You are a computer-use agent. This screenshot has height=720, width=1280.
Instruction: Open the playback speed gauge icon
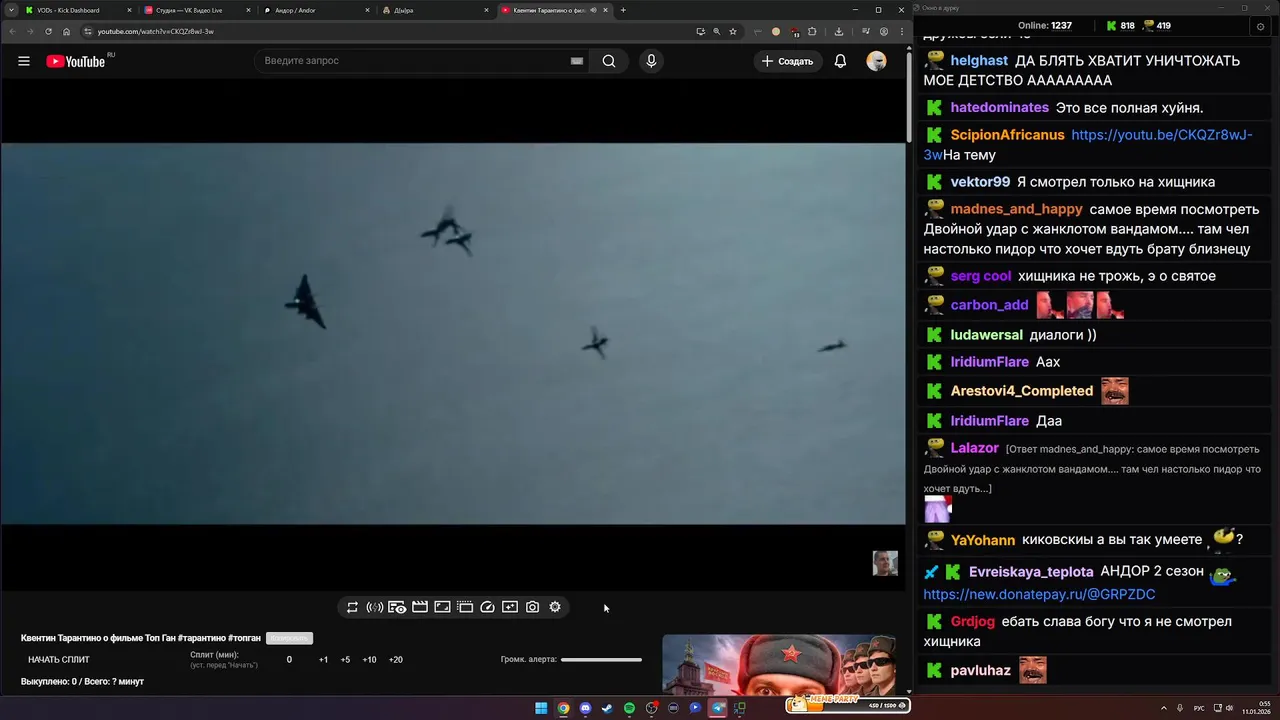click(487, 607)
